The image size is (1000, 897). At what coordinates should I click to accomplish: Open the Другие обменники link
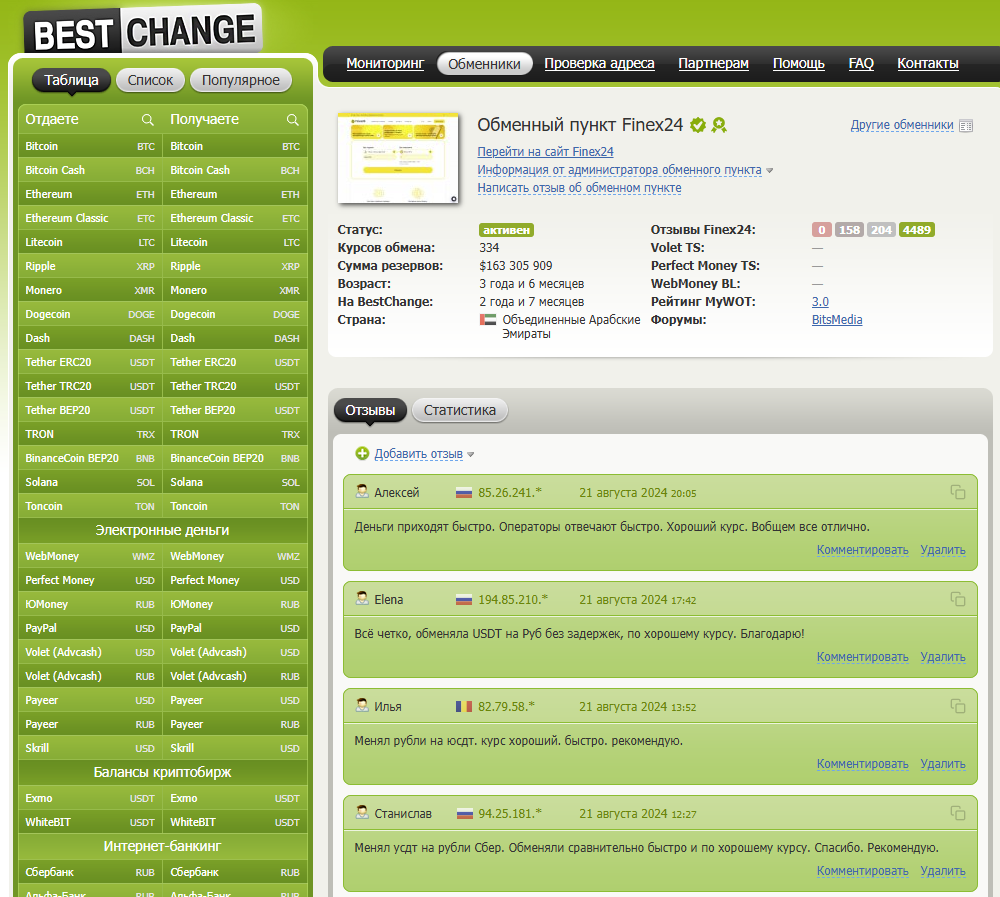pos(902,125)
